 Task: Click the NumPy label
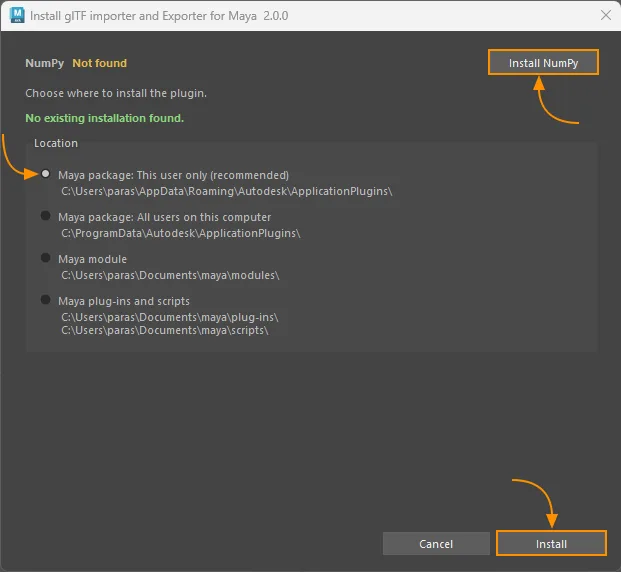pyautogui.click(x=44, y=63)
